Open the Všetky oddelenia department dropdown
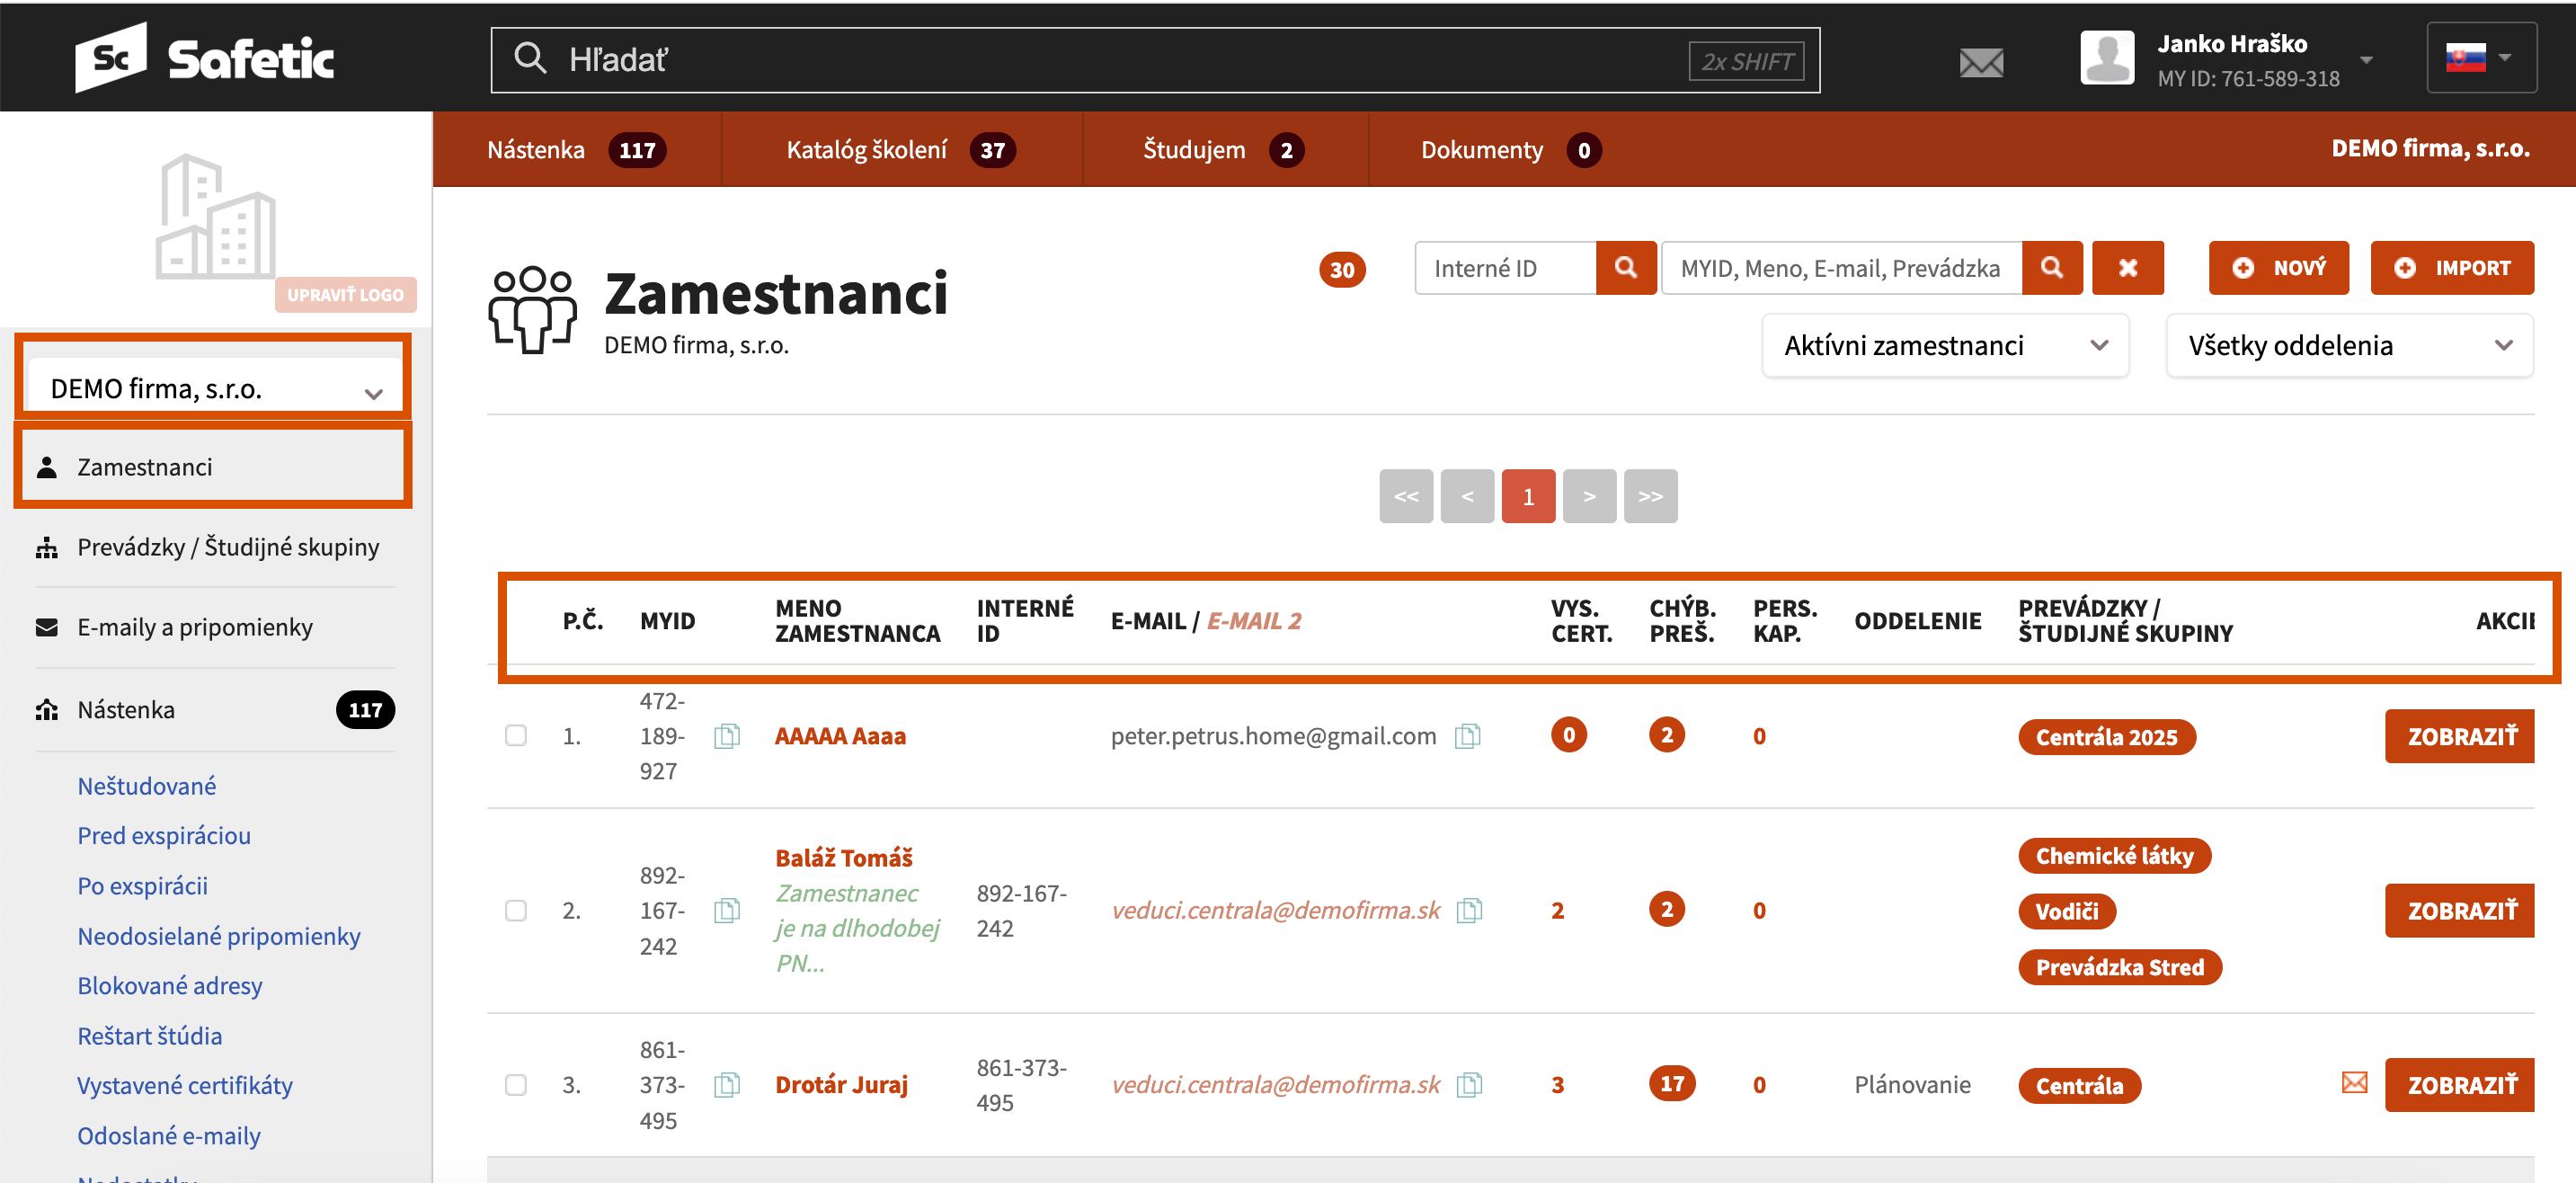This screenshot has width=2576, height=1183. 2349,345
